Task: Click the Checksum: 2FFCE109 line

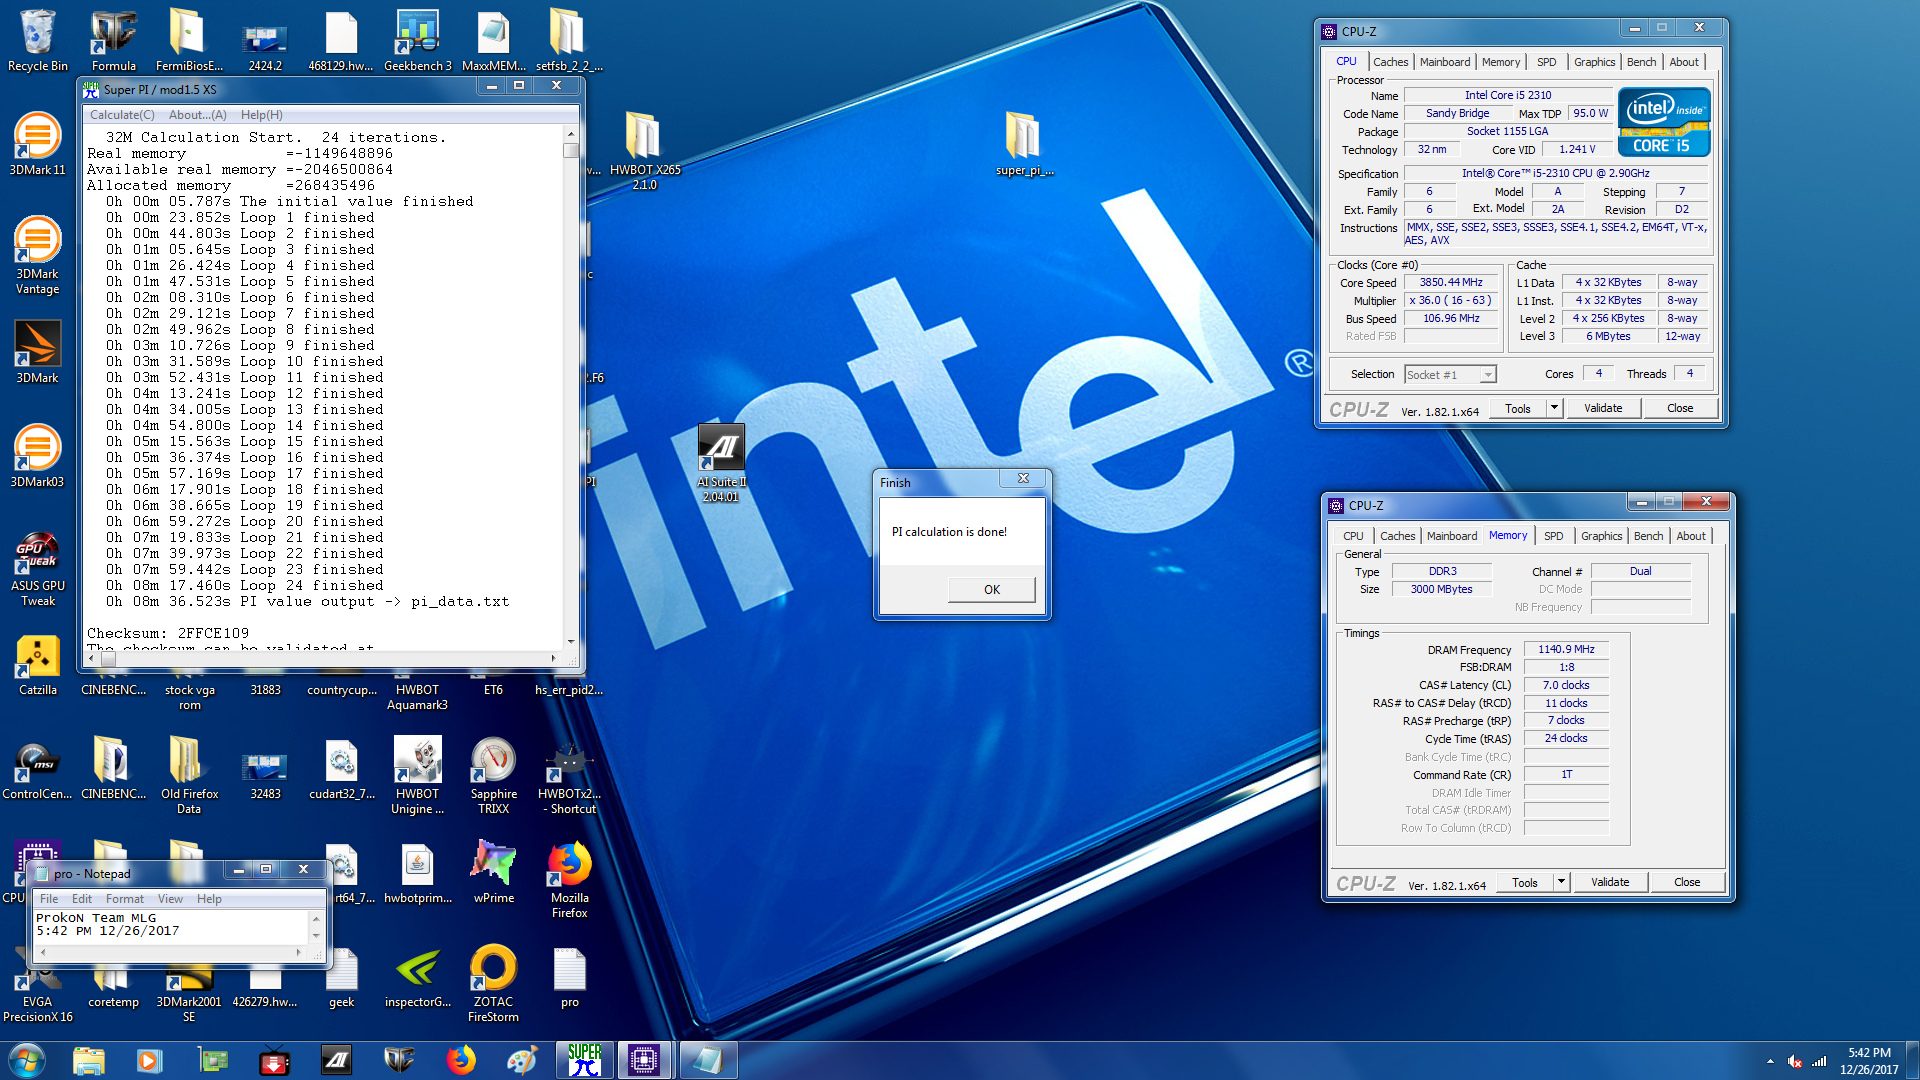Action: (168, 633)
